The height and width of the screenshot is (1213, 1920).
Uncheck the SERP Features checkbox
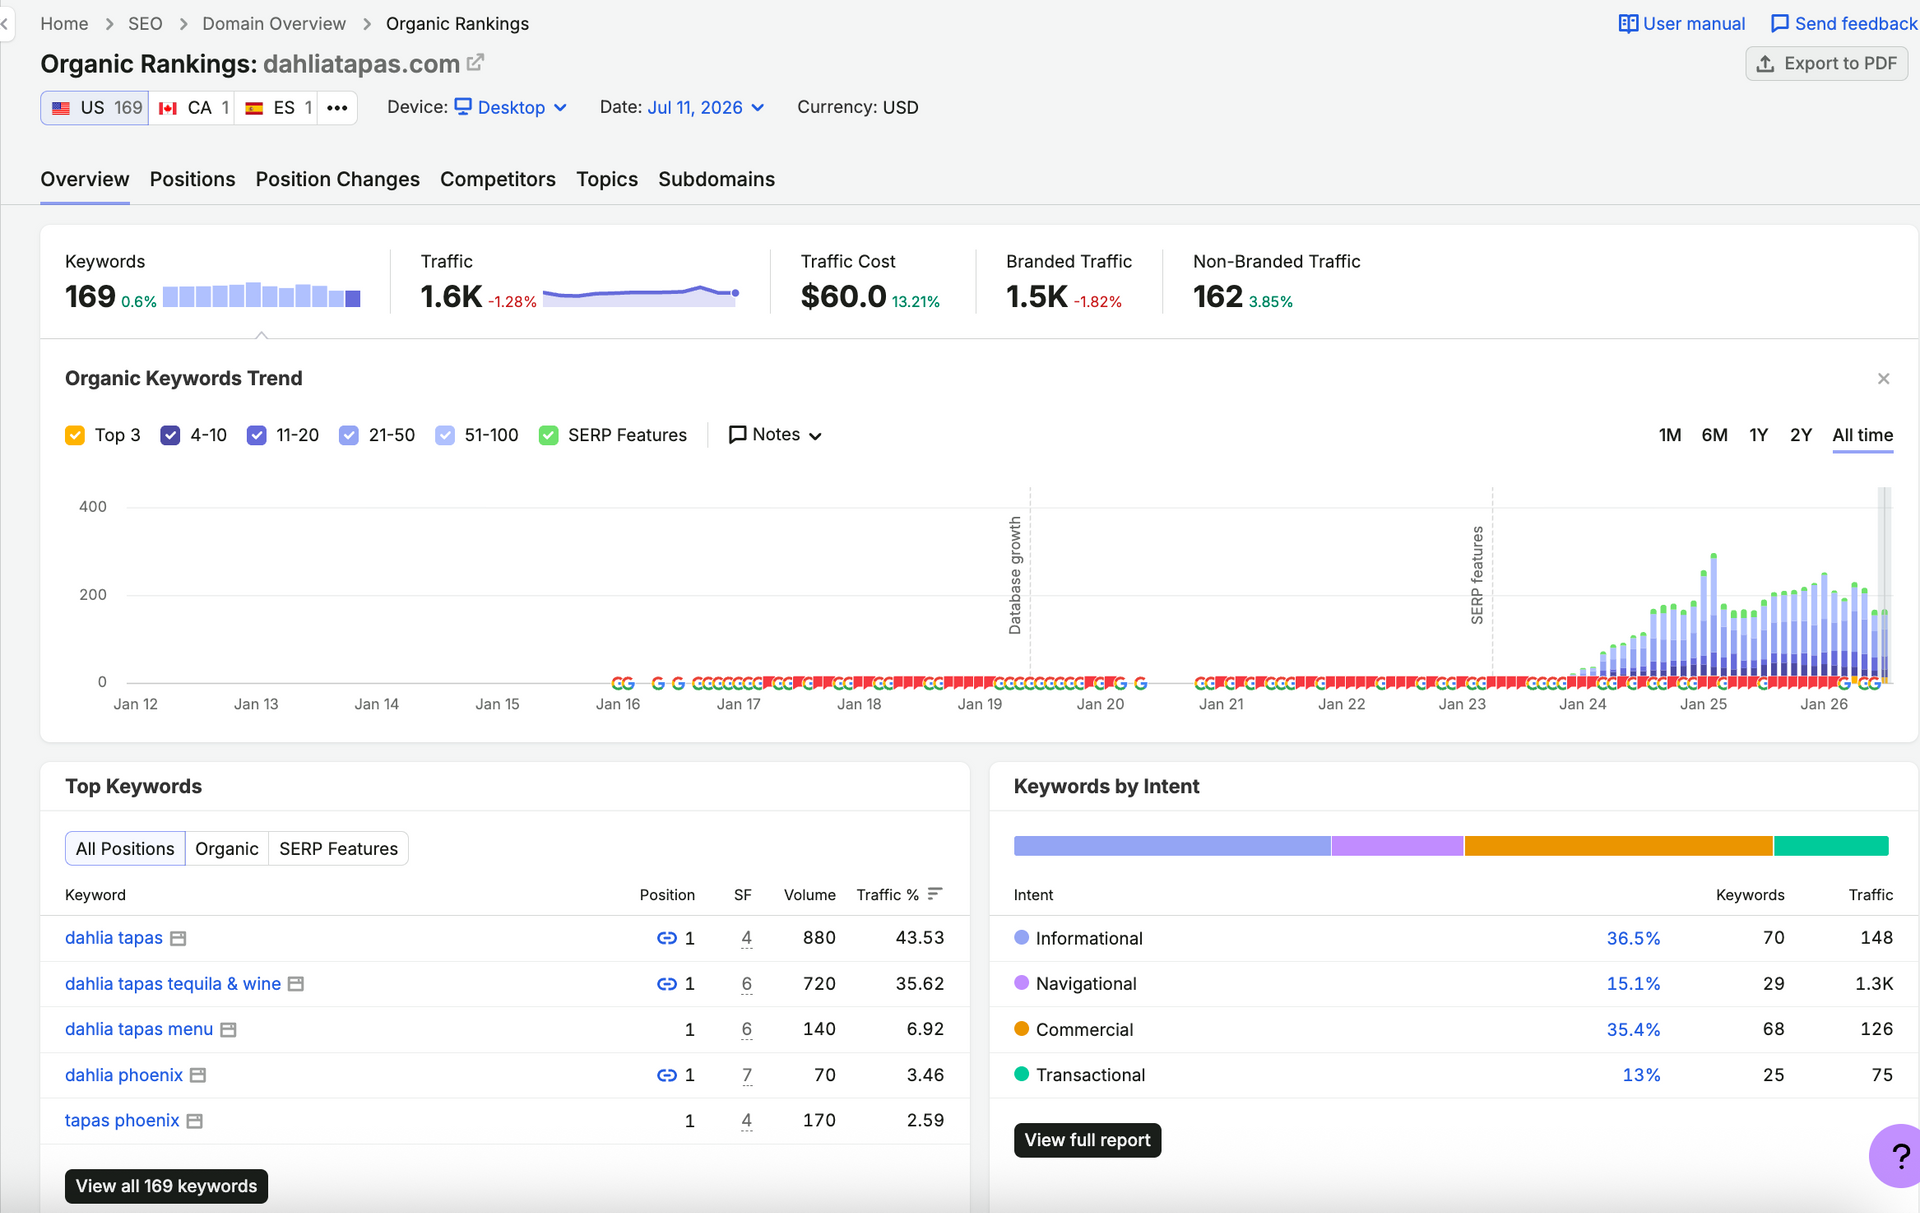click(548, 435)
